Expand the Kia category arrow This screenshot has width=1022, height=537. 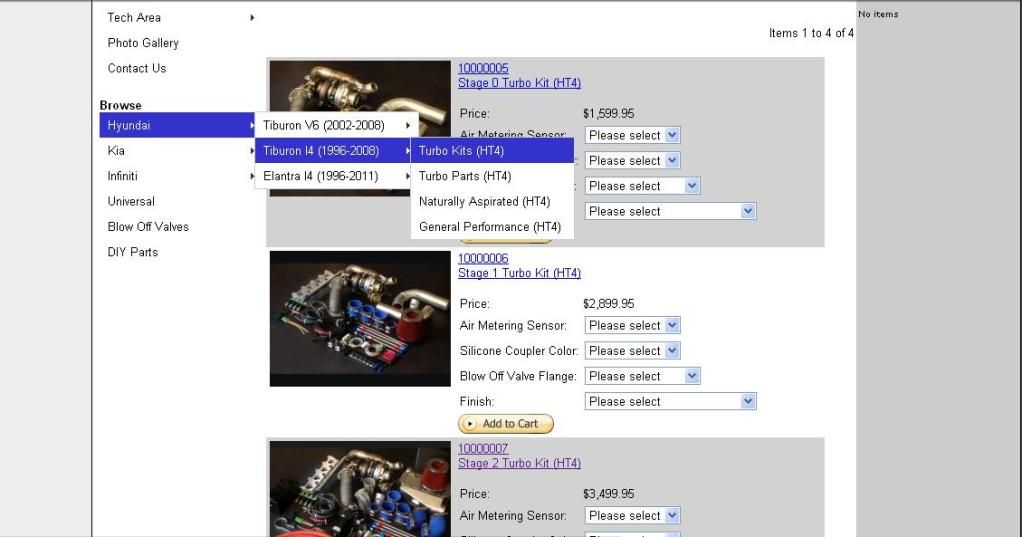pyautogui.click(x=252, y=151)
